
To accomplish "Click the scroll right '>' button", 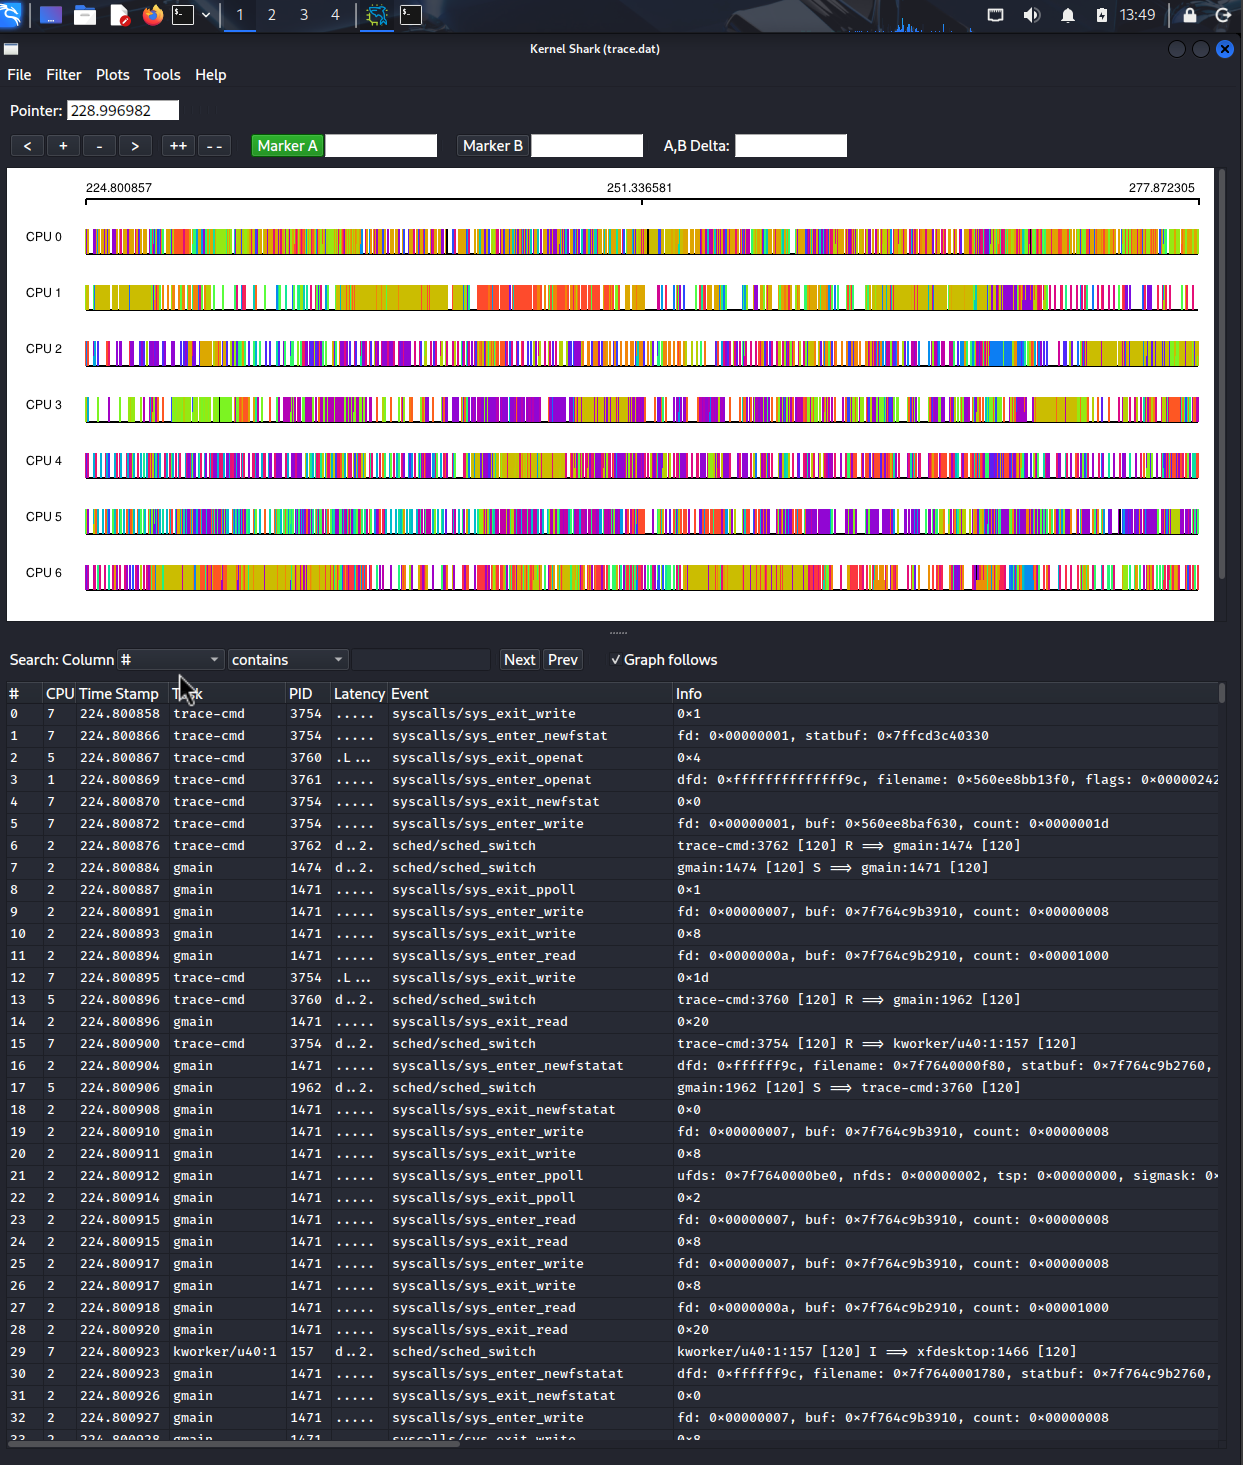I will pyautogui.click(x=135, y=146).
